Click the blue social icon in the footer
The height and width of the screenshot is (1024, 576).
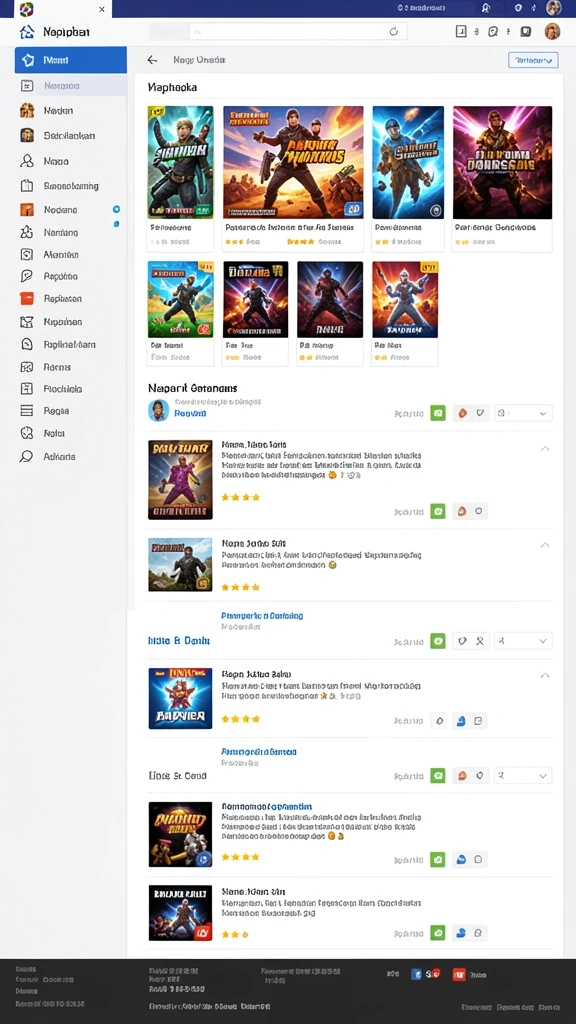(x=416, y=974)
